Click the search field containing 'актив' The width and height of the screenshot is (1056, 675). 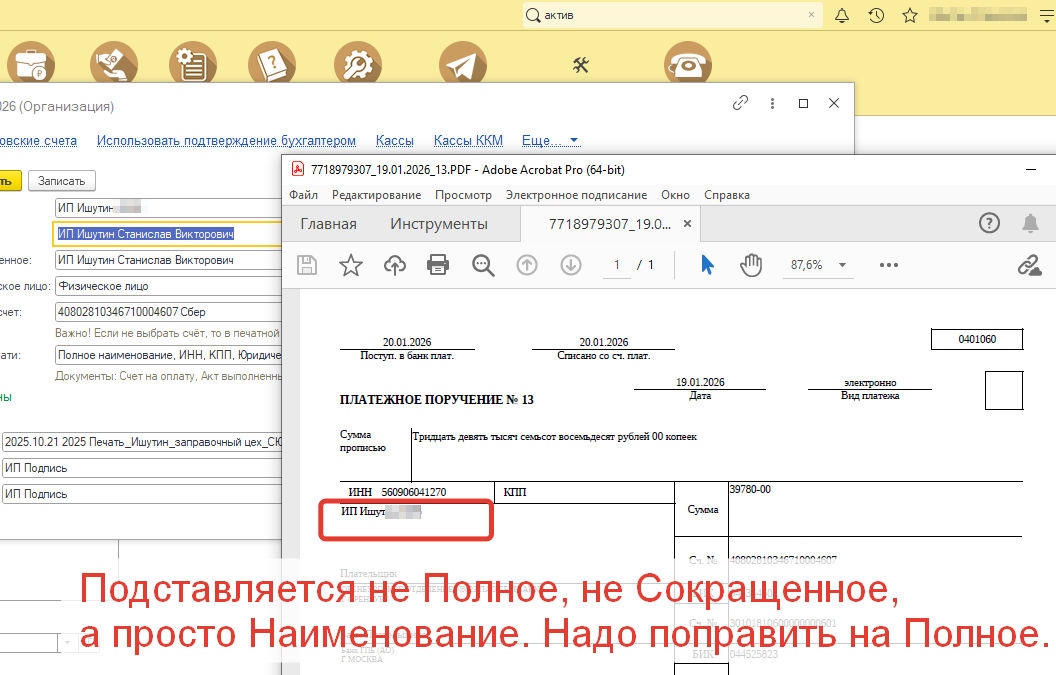pyautogui.click(x=670, y=16)
